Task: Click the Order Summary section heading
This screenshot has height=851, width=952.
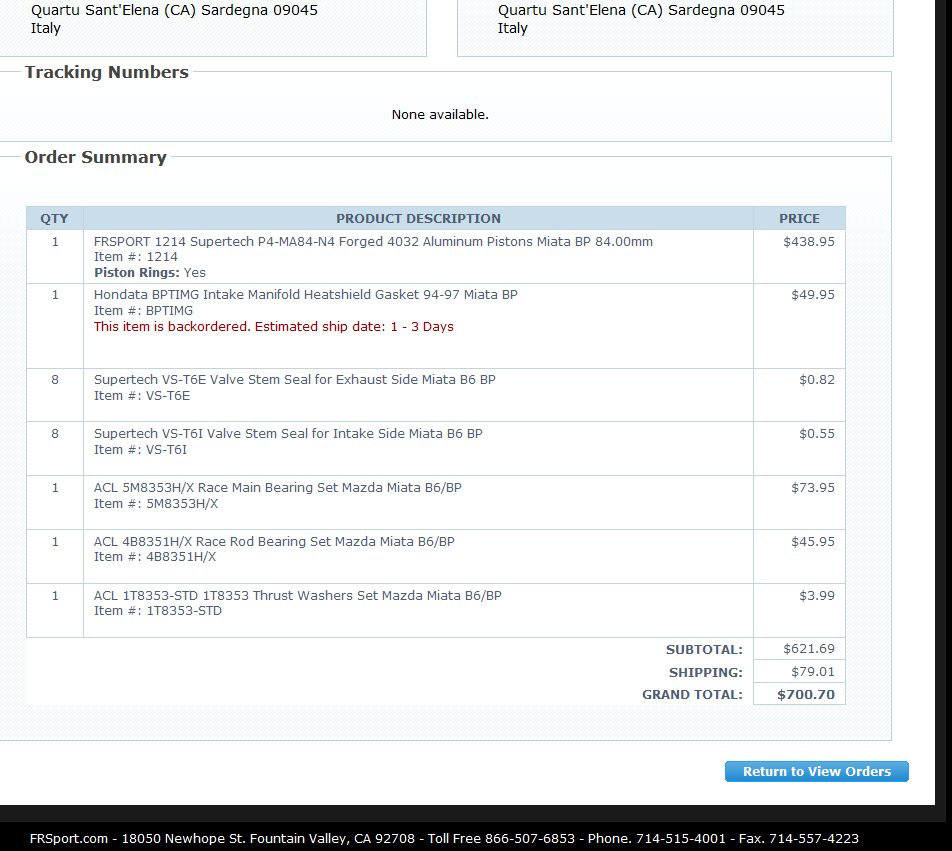Action: click(x=95, y=157)
